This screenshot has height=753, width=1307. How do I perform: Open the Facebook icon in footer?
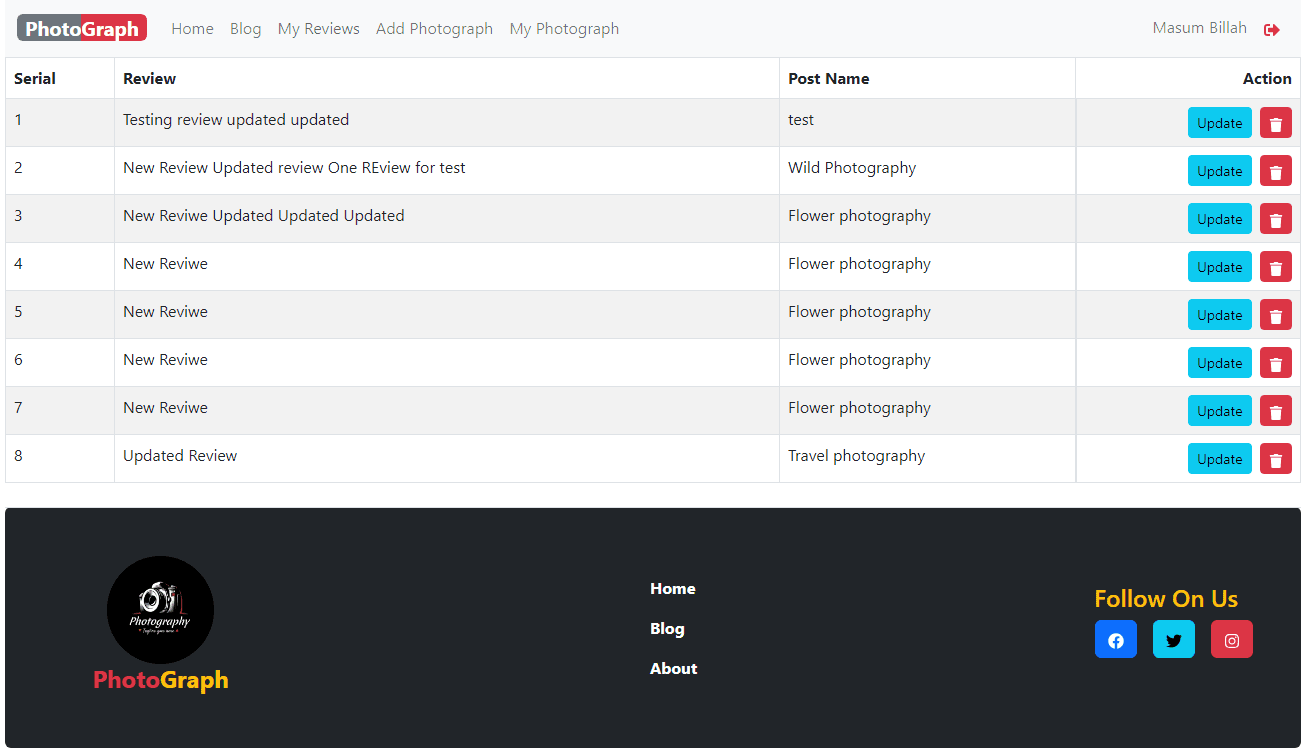[x=1115, y=640]
